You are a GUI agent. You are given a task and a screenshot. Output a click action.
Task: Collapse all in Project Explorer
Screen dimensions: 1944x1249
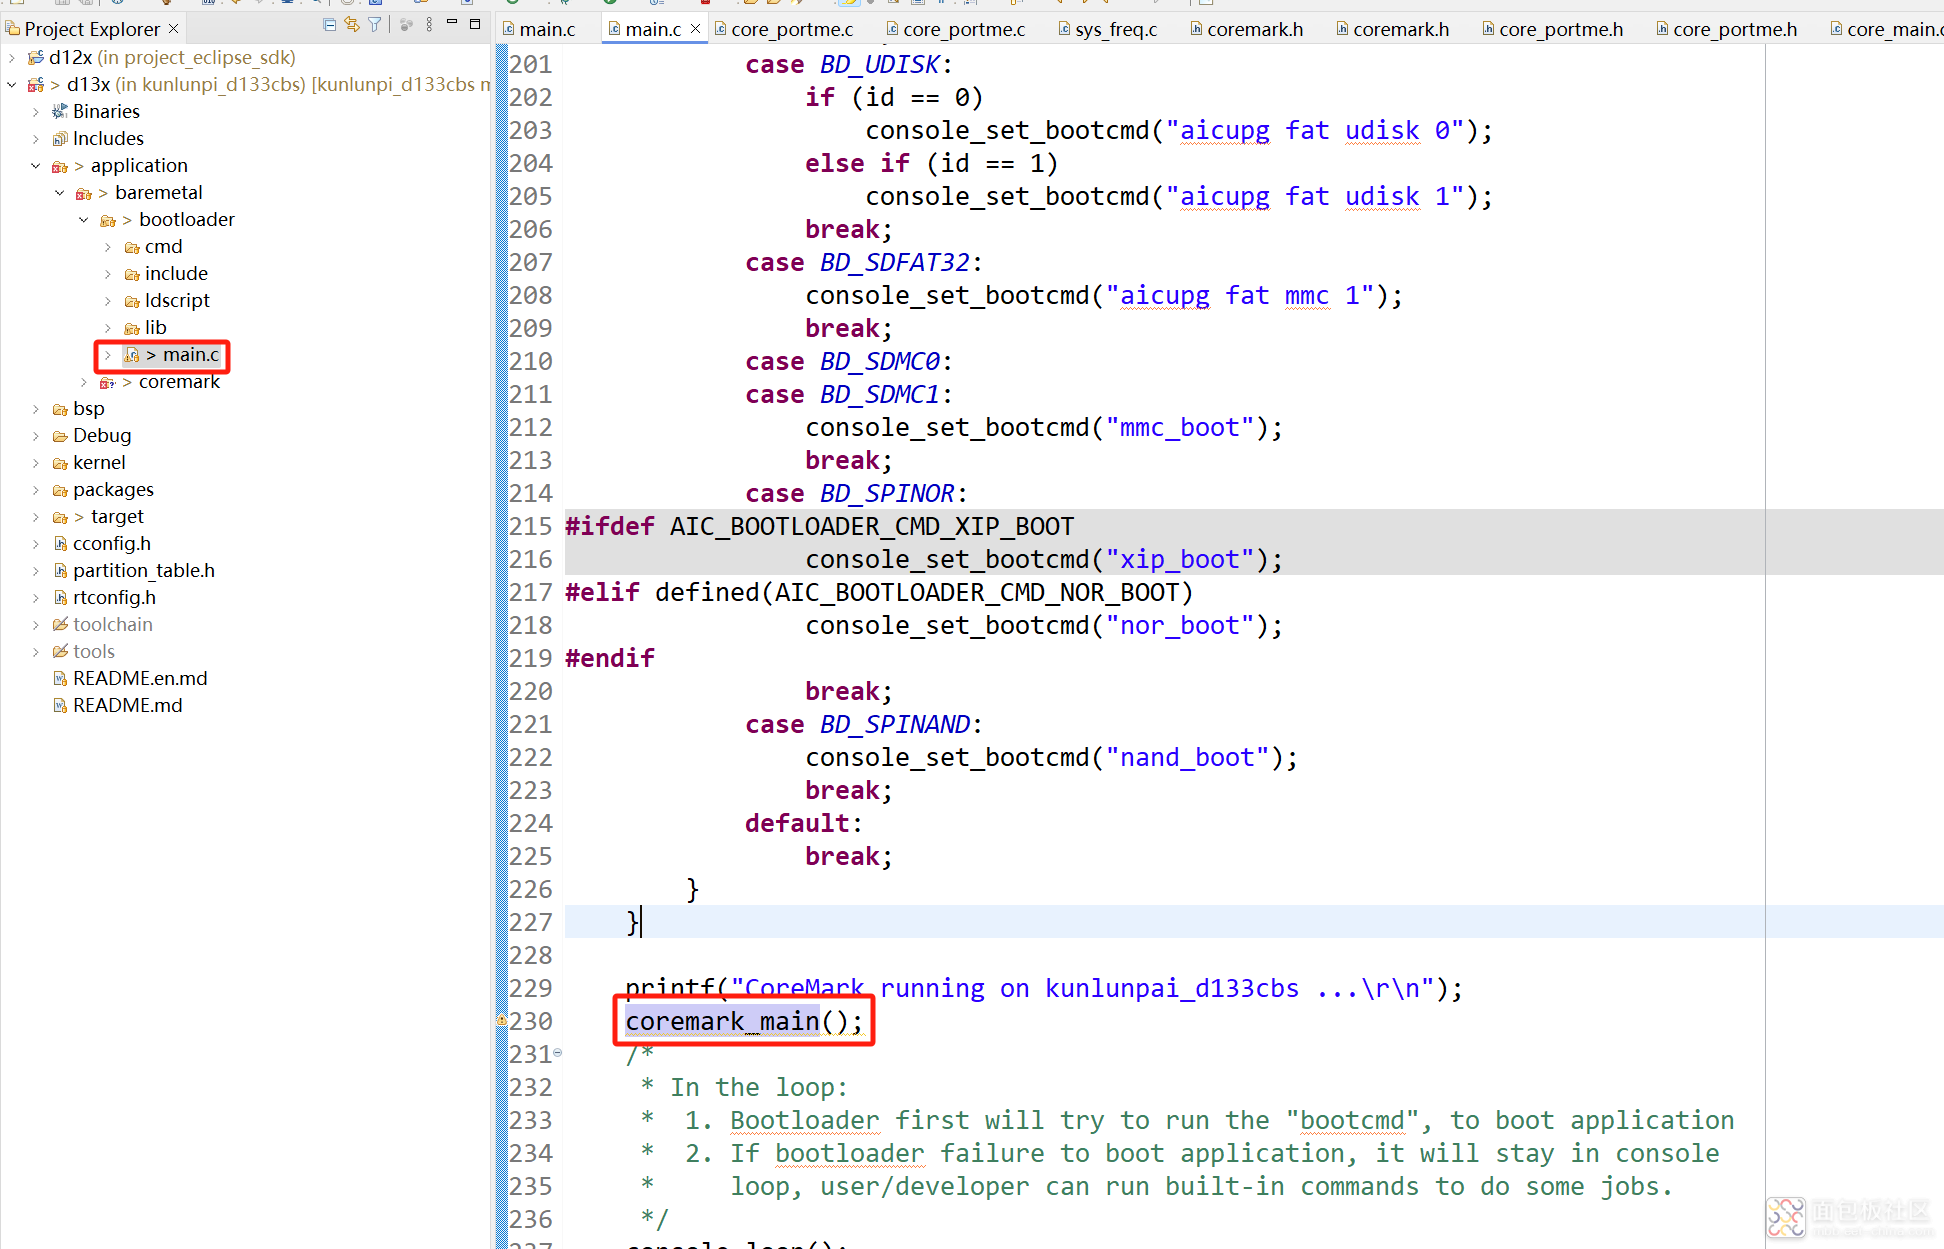pyautogui.click(x=329, y=25)
